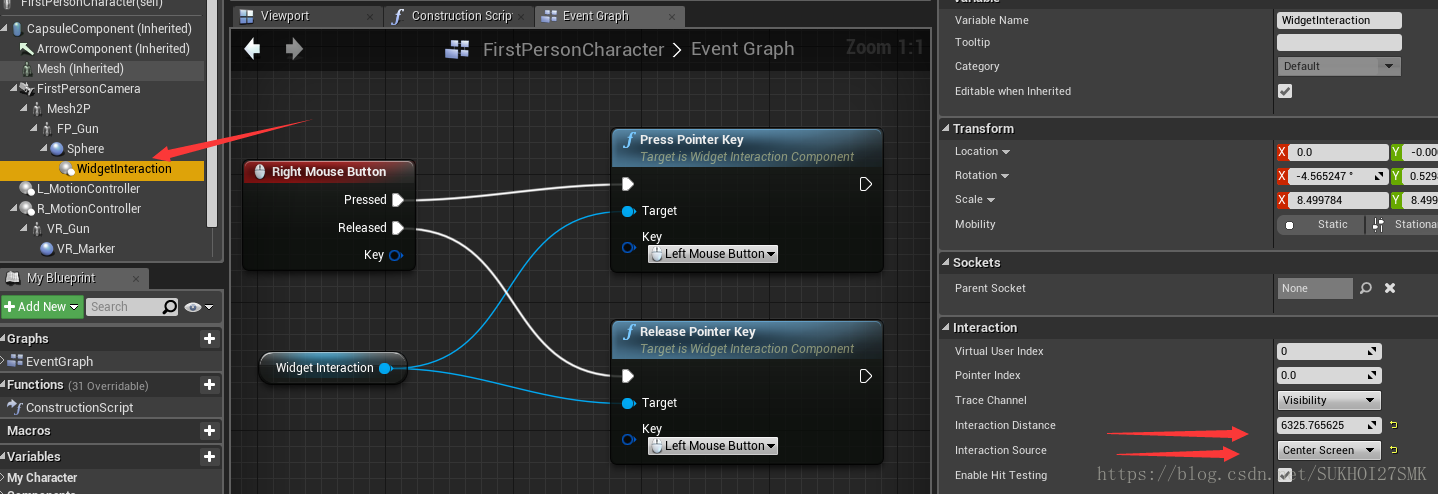1438x494 pixels.
Task: Open the Interaction Source dropdown
Action: tap(1329, 450)
